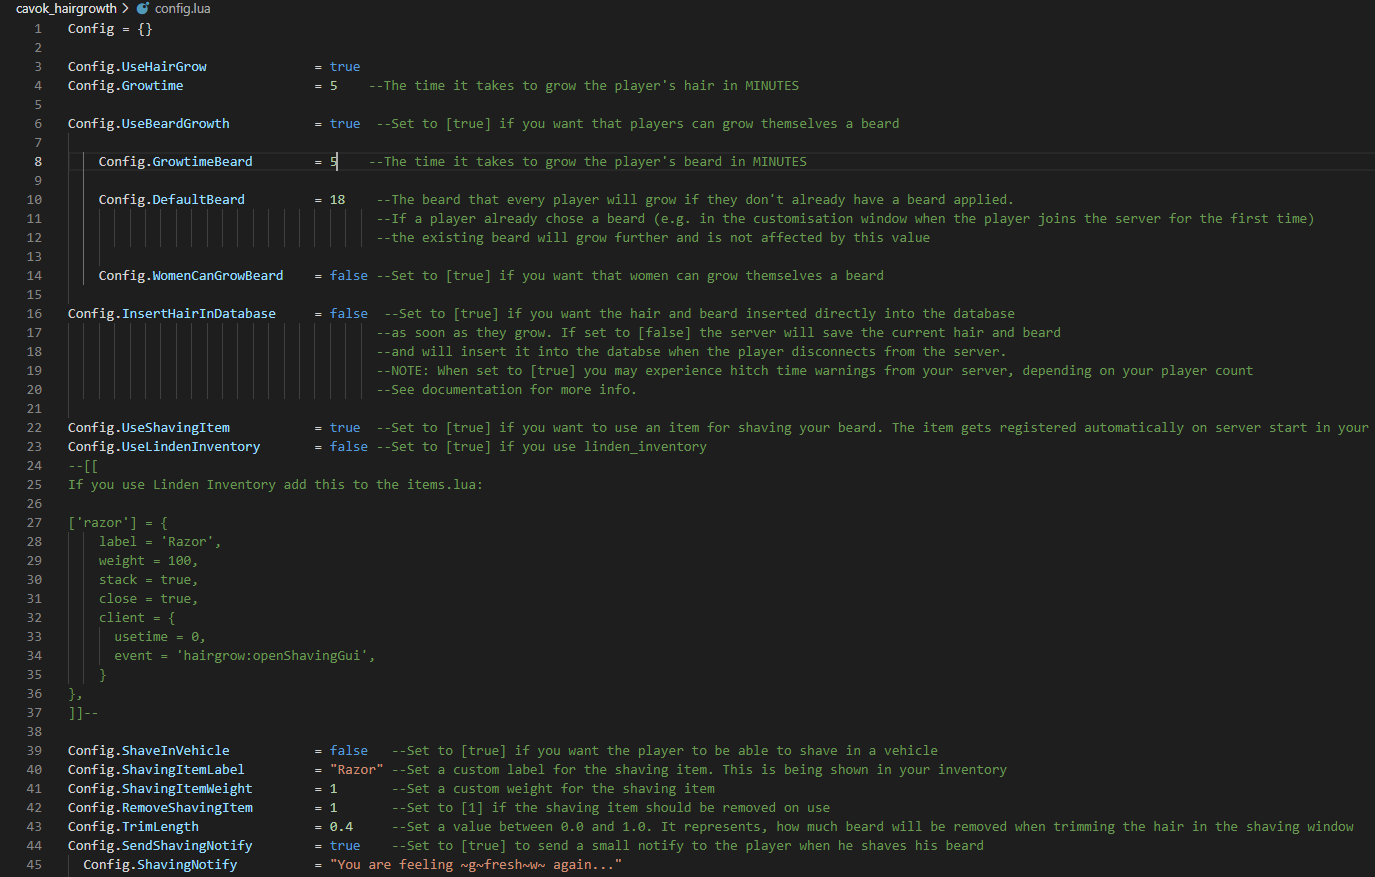Viewport: 1375px width, 877px height.
Task: Open the config.lua breadcrumb item
Action: (182, 8)
